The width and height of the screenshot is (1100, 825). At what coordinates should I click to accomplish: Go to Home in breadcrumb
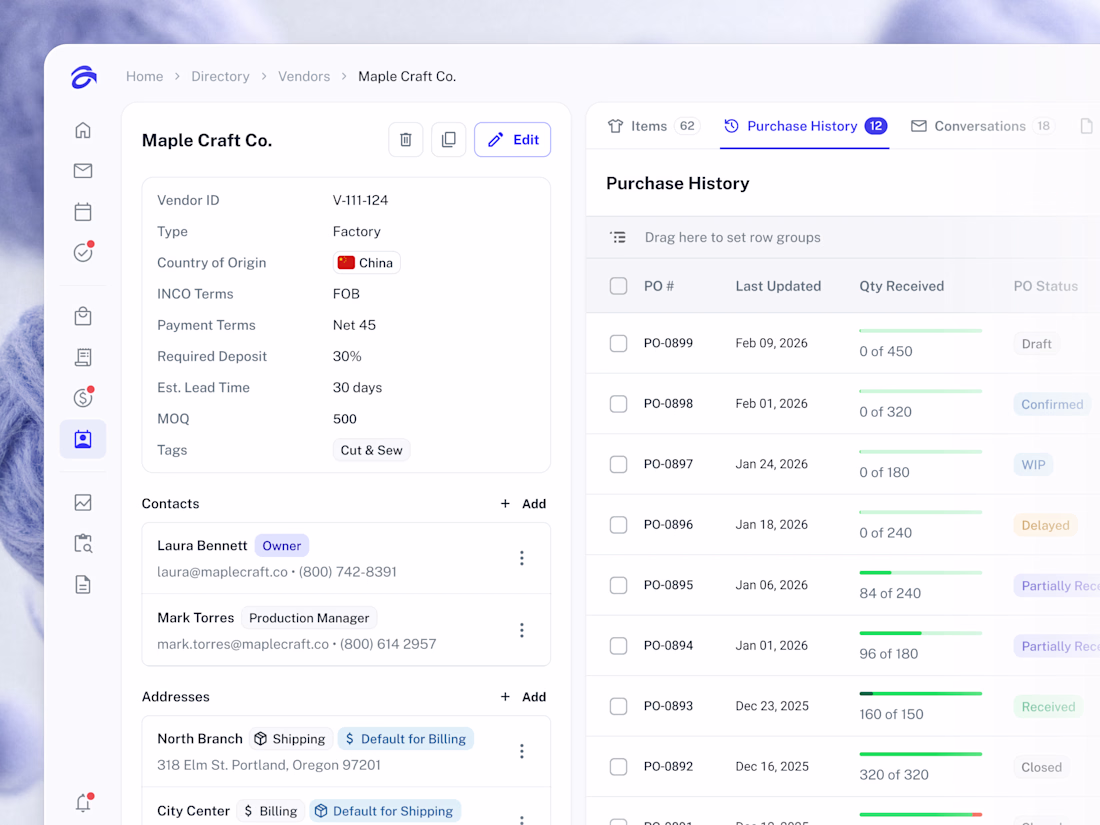(145, 76)
